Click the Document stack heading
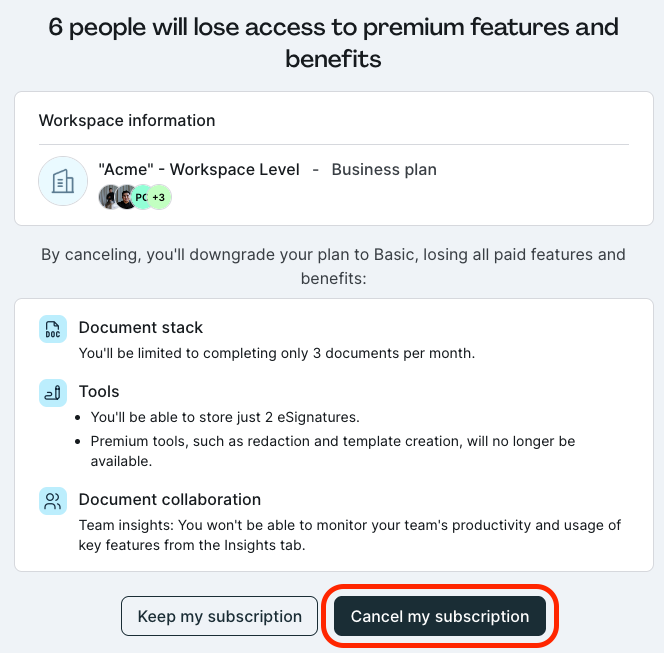This screenshot has height=653, width=664. coord(141,327)
